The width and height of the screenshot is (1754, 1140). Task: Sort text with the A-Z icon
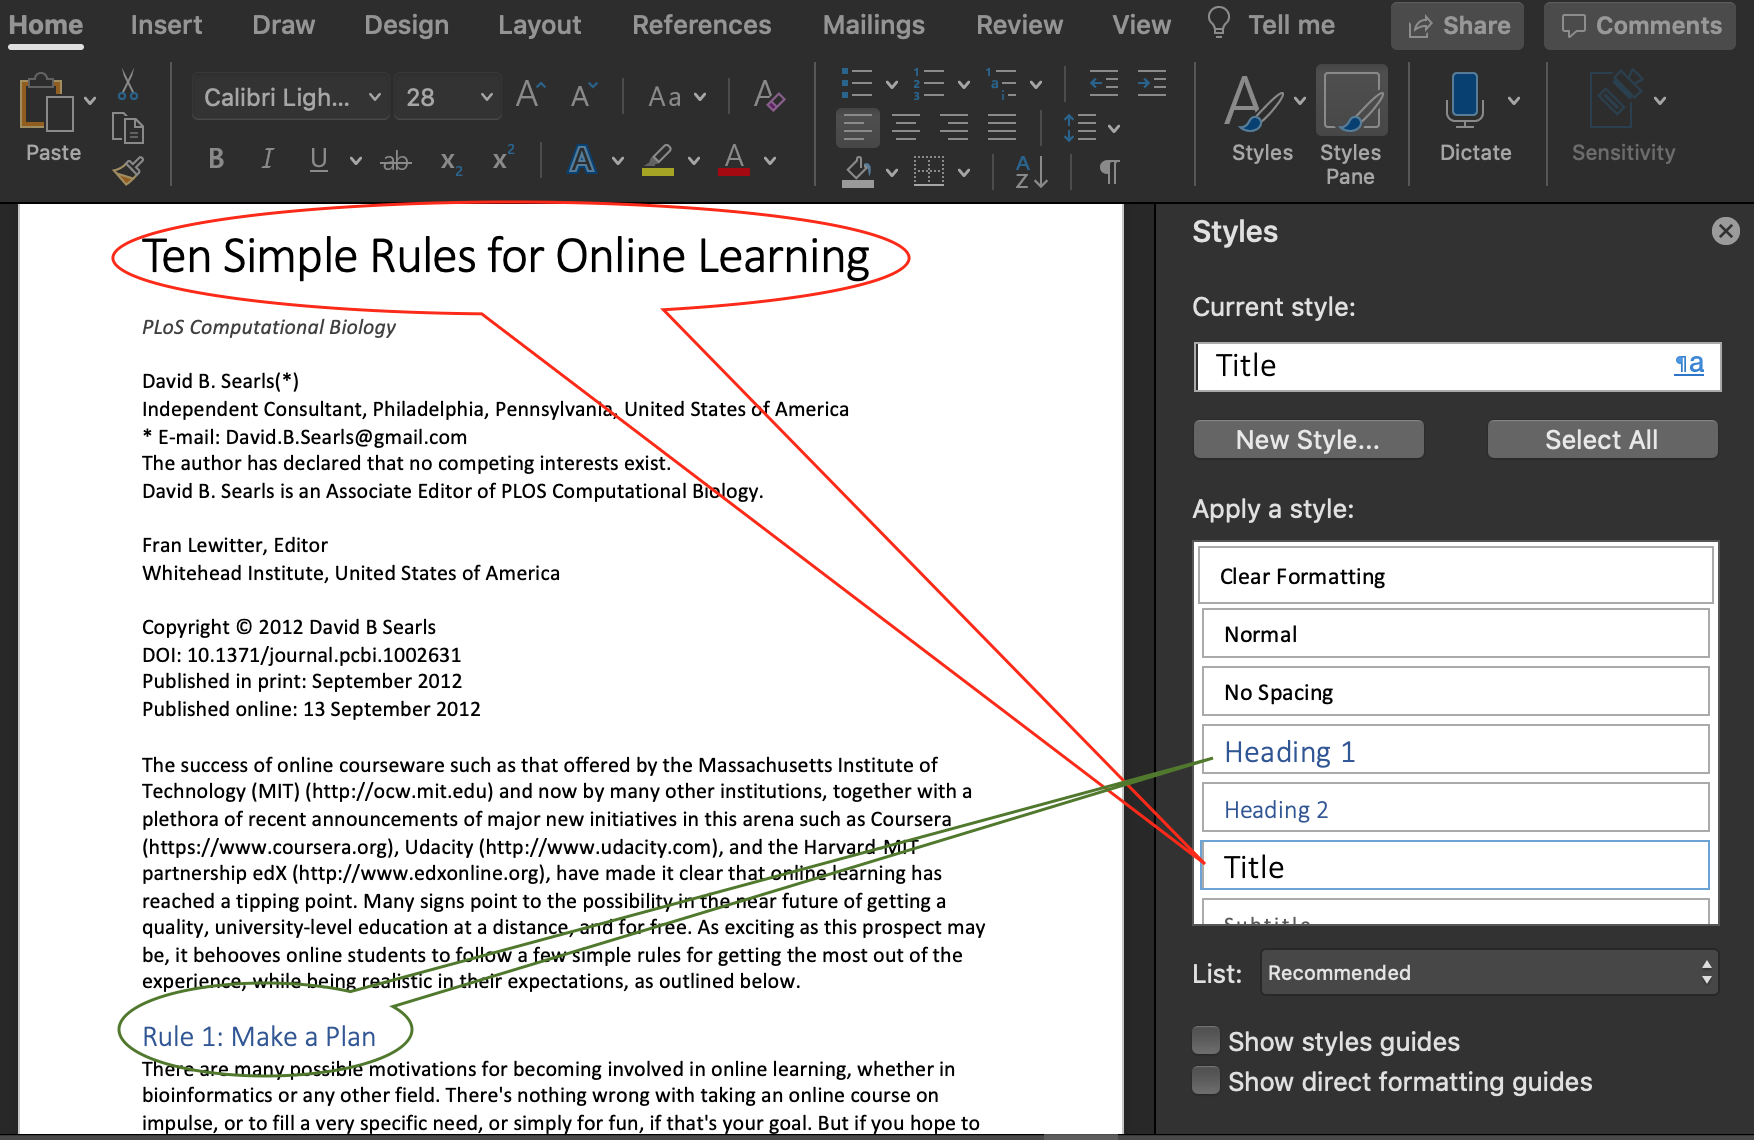pyautogui.click(x=1031, y=172)
